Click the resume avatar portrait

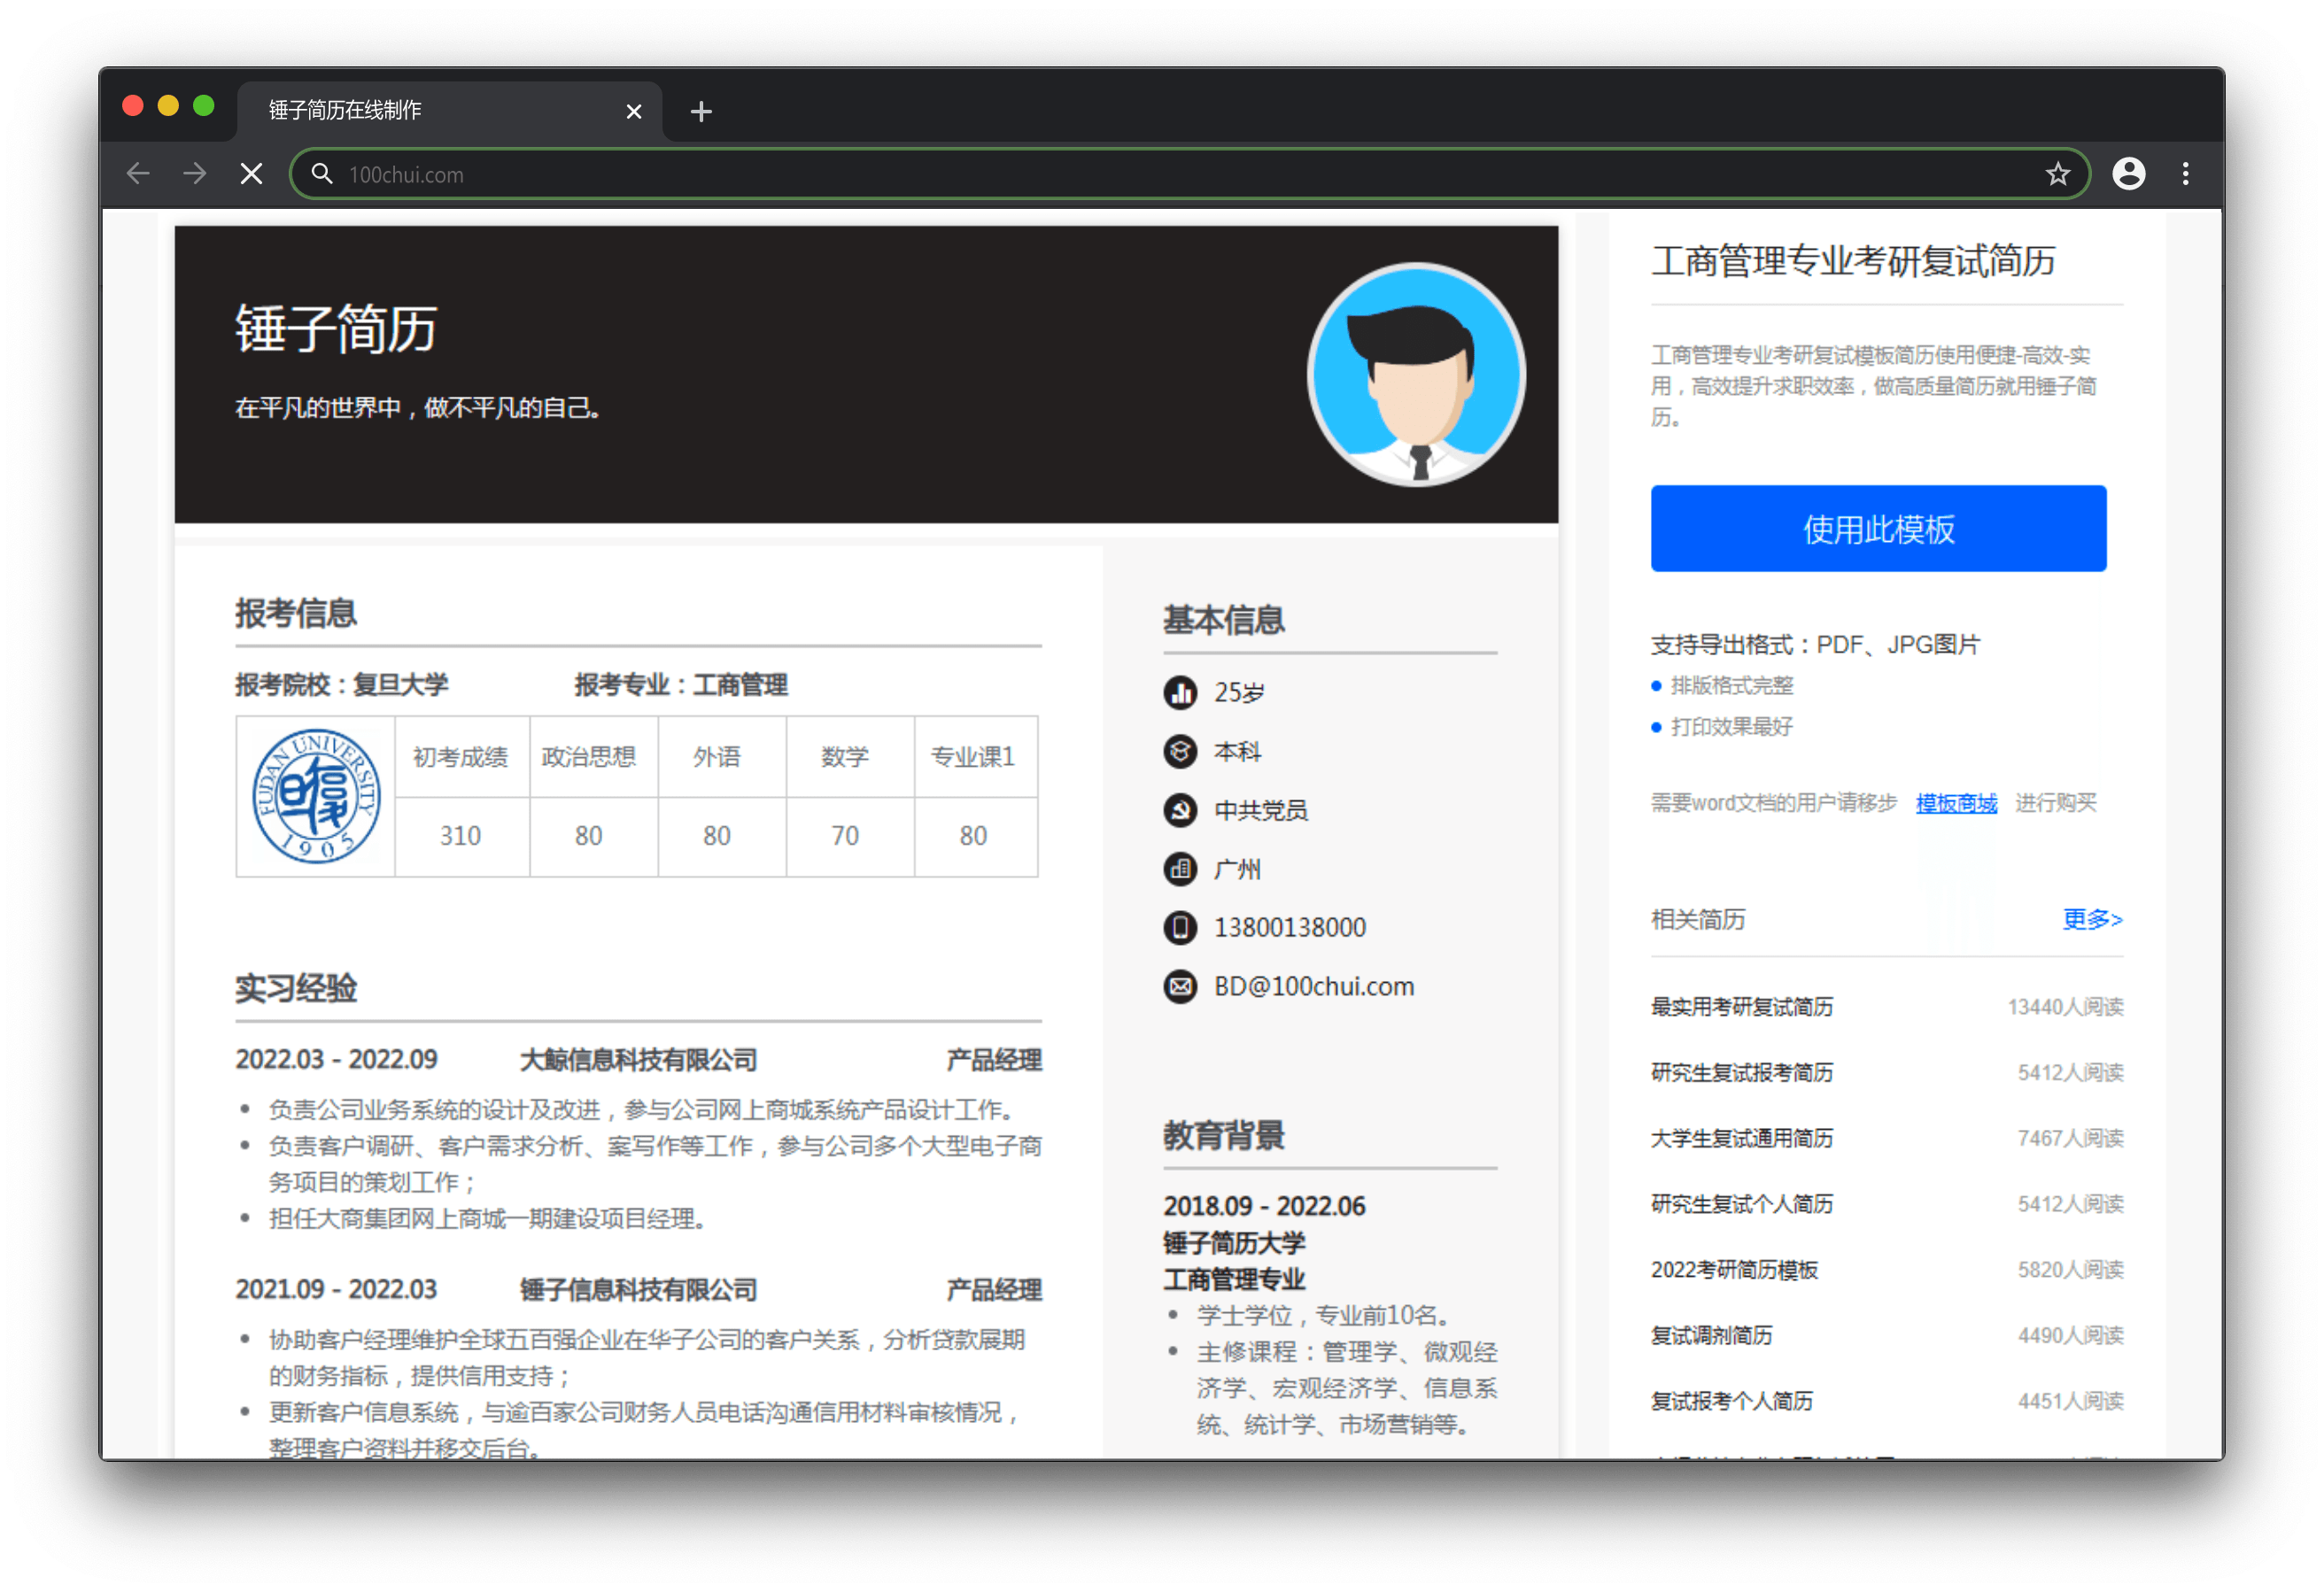click(1416, 374)
